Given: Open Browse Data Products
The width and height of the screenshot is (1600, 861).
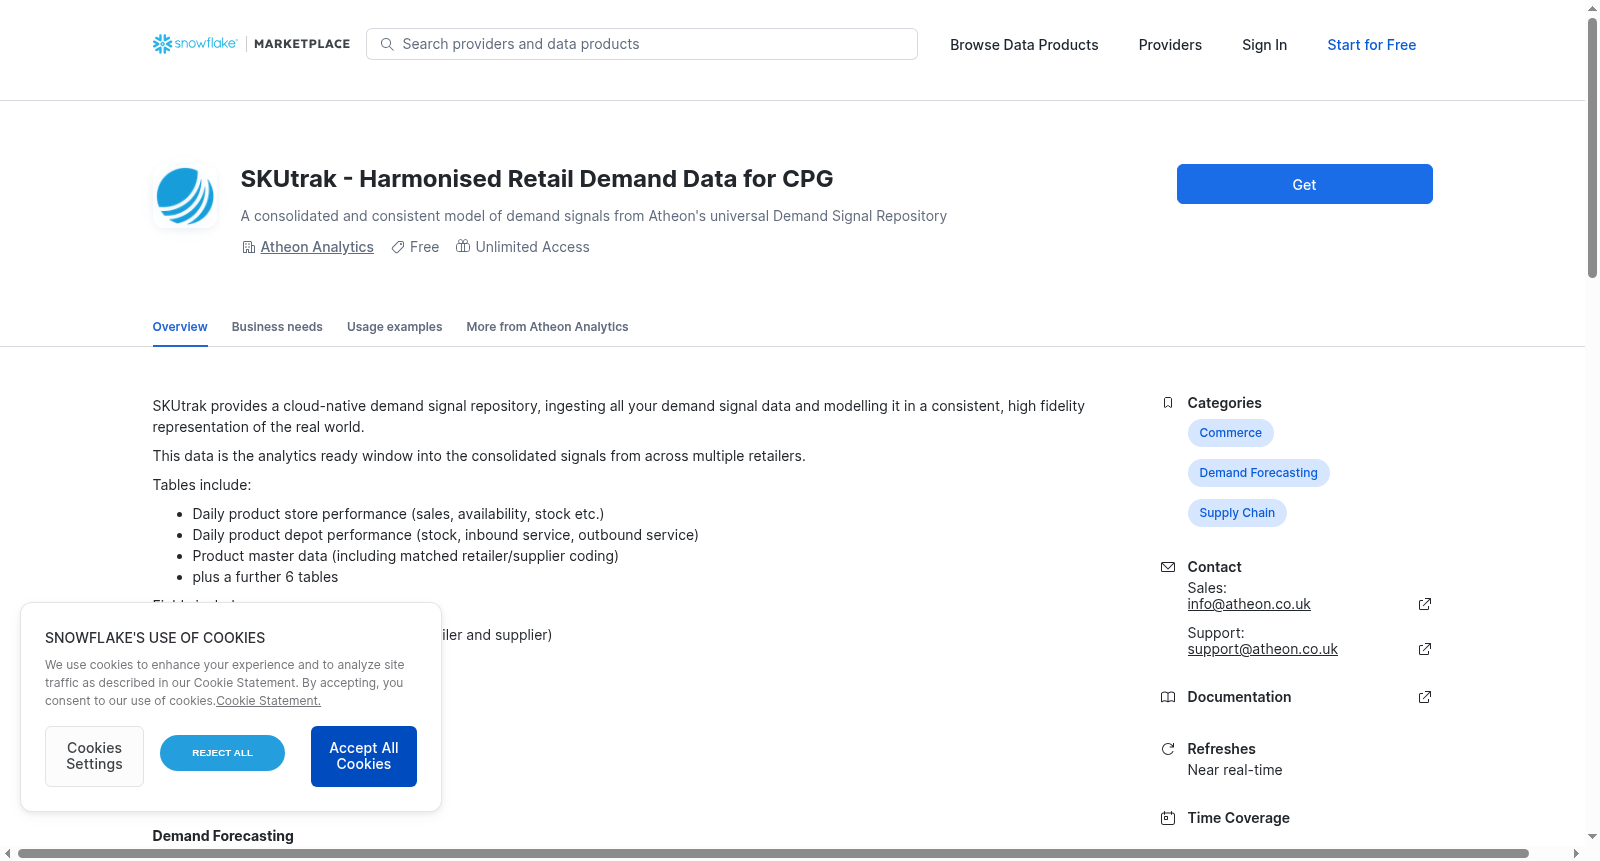Looking at the screenshot, I should [1024, 45].
